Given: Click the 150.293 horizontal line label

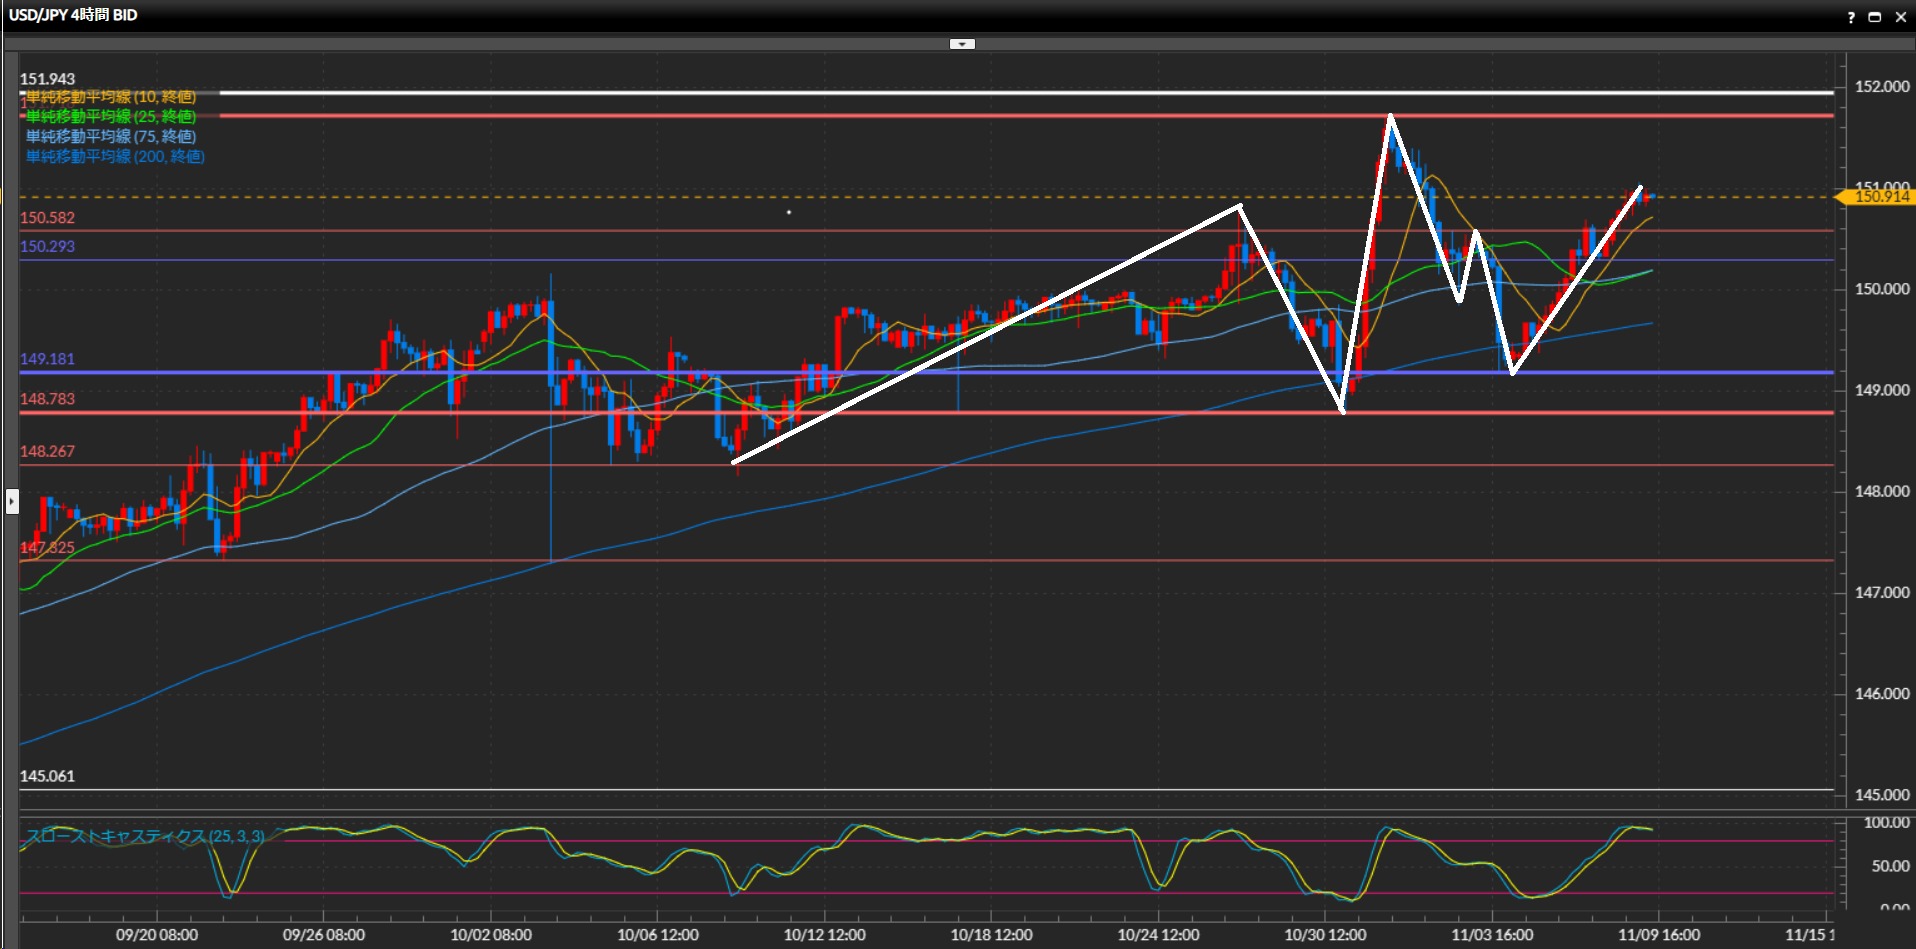Looking at the screenshot, I should [47, 246].
